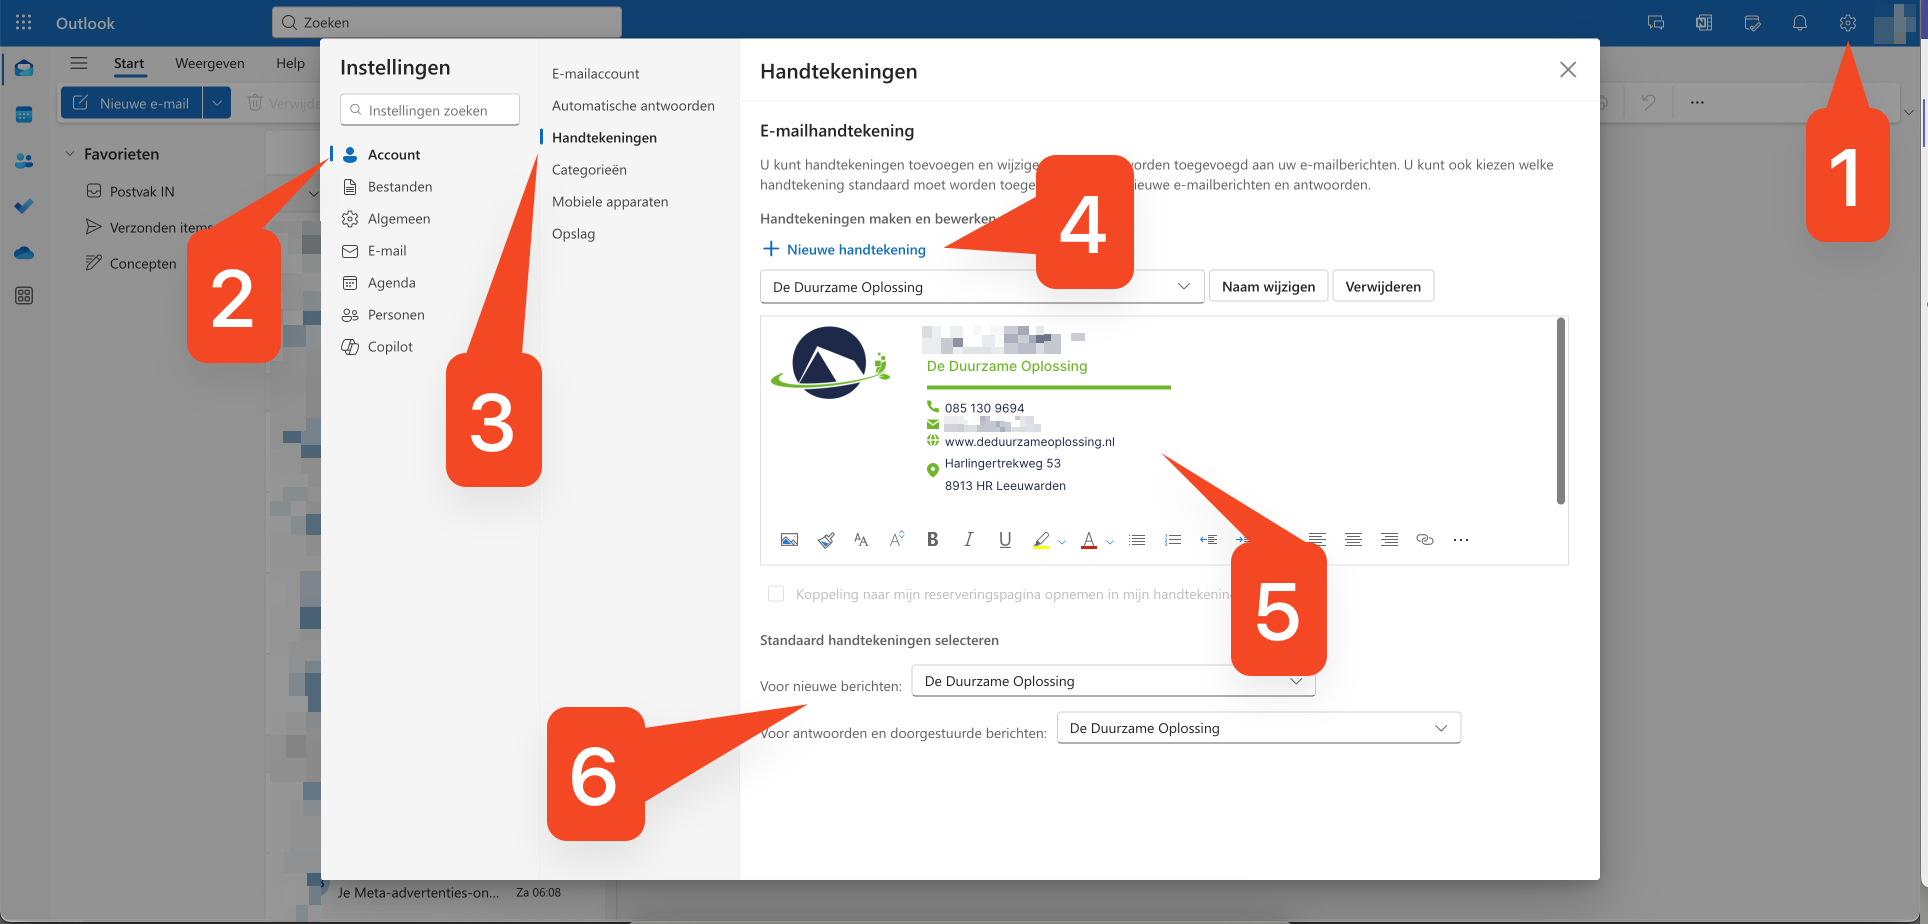Image resolution: width=1928 pixels, height=924 pixels.
Task: Open the OneNote feed icon
Action: click(x=1704, y=23)
